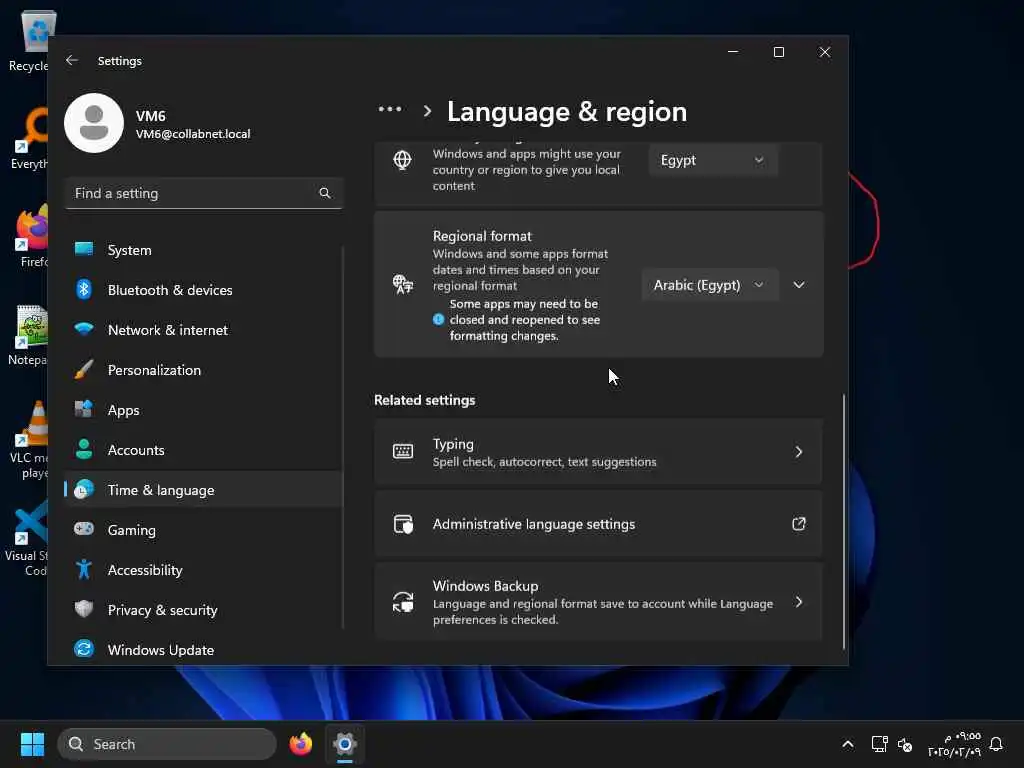1024x768 pixels.
Task: Focus the Find a setting search box
Action: pos(204,193)
